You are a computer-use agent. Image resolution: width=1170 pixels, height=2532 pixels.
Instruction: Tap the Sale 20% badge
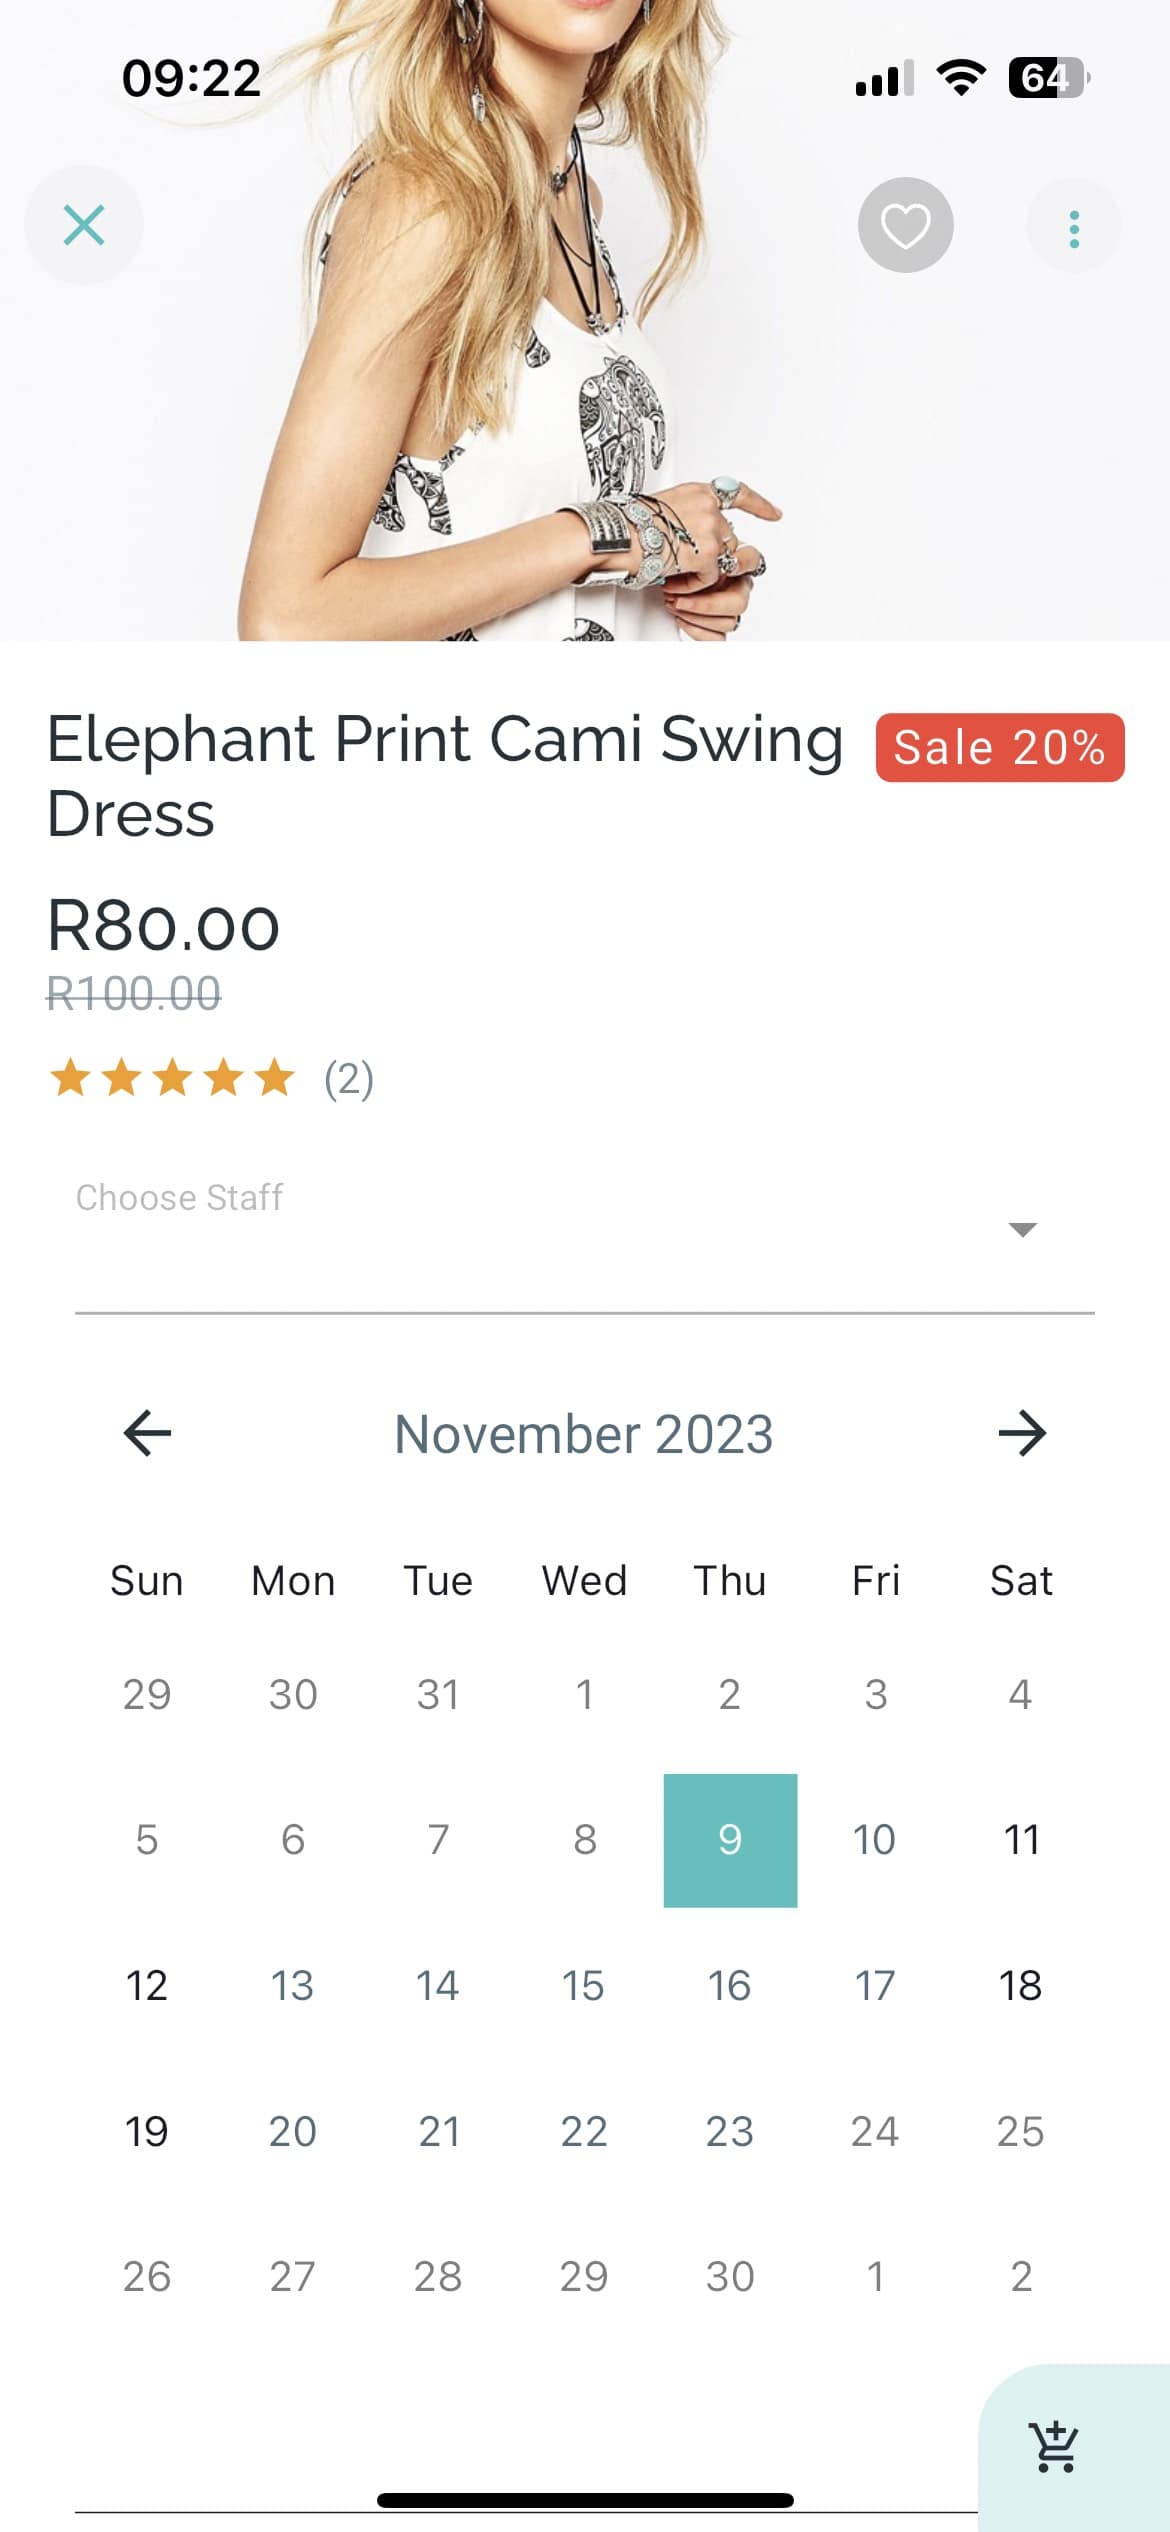pos(999,747)
